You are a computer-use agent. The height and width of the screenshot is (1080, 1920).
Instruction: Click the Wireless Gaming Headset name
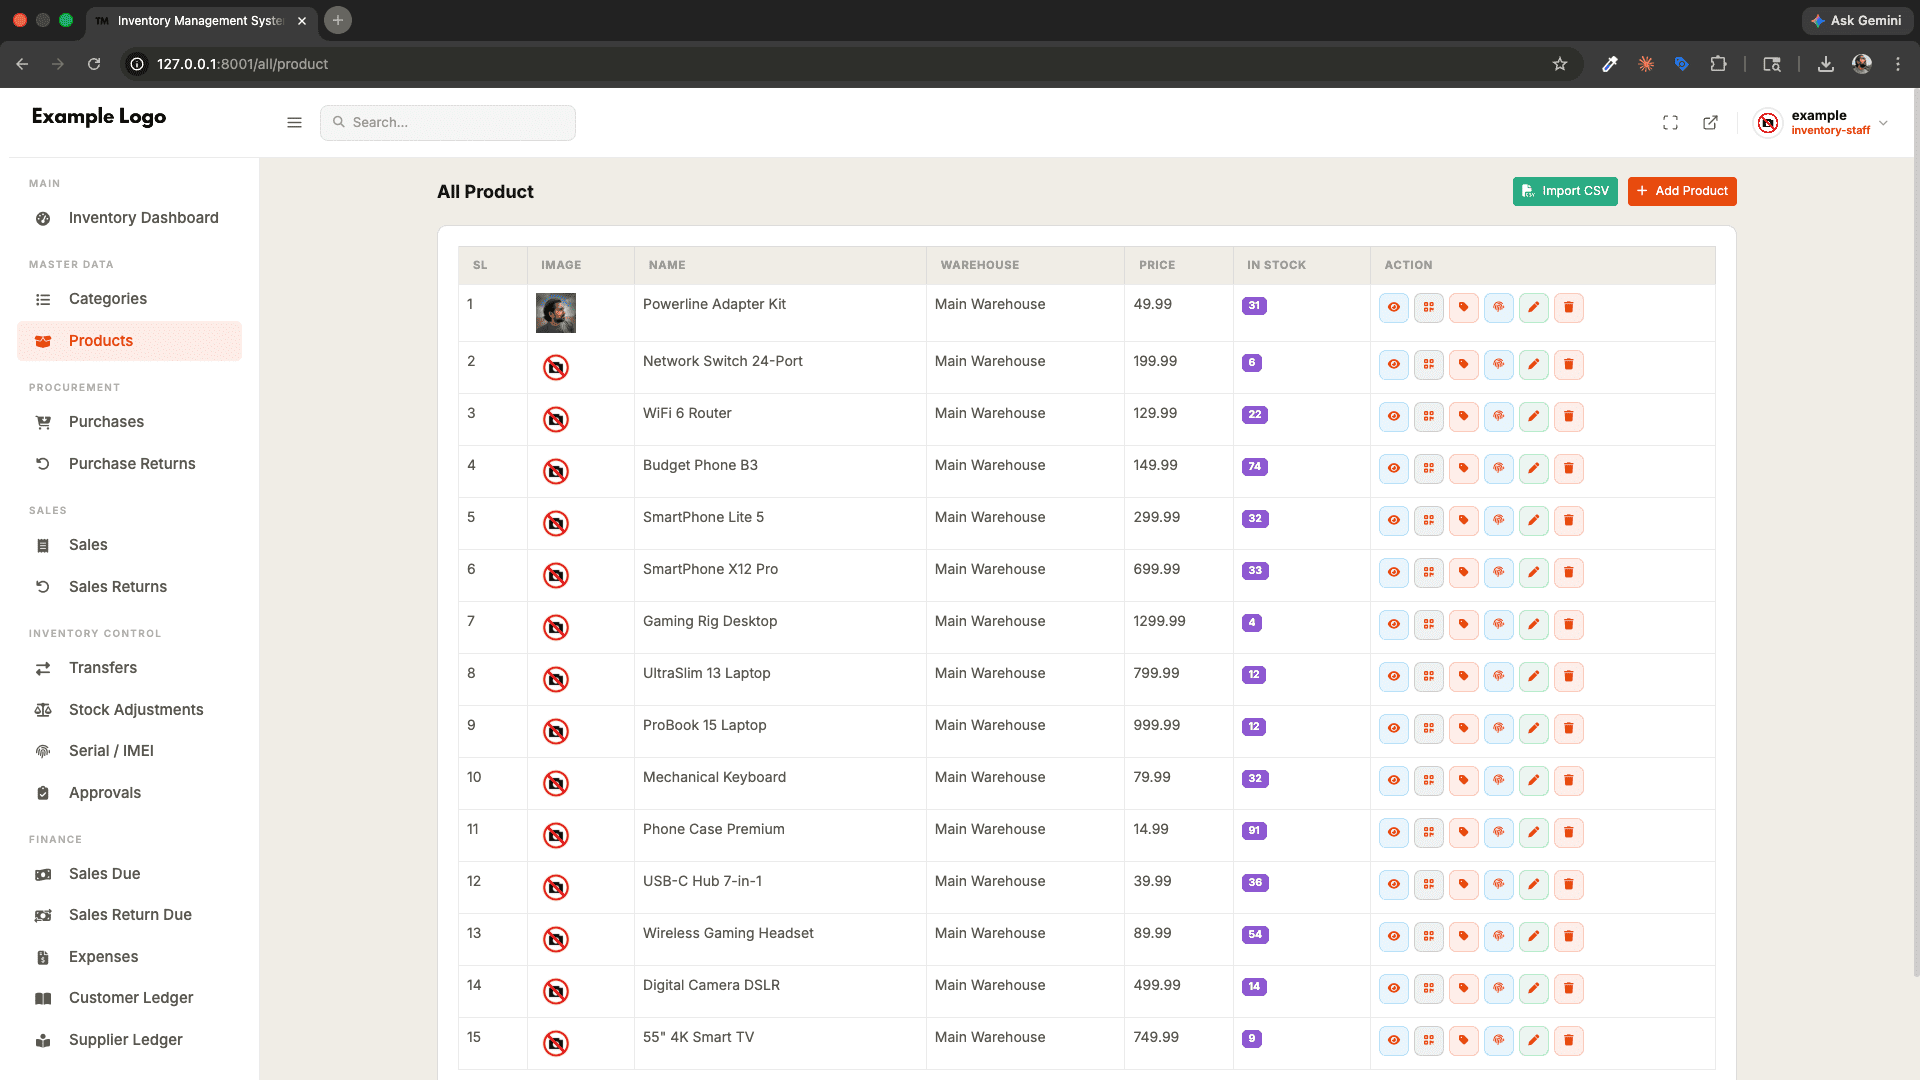(x=728, y=933)
